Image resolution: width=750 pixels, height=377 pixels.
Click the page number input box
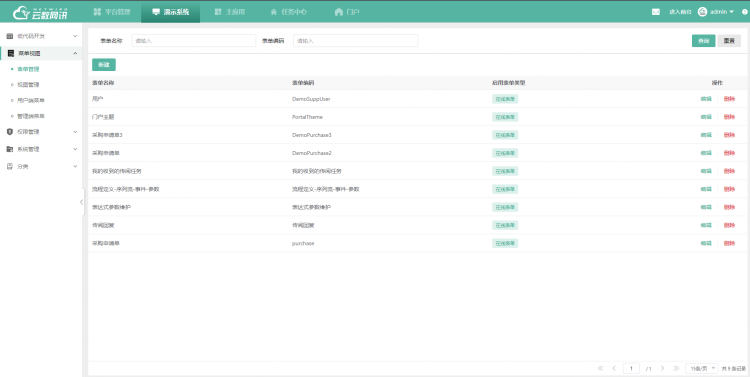tap(631, 368)
